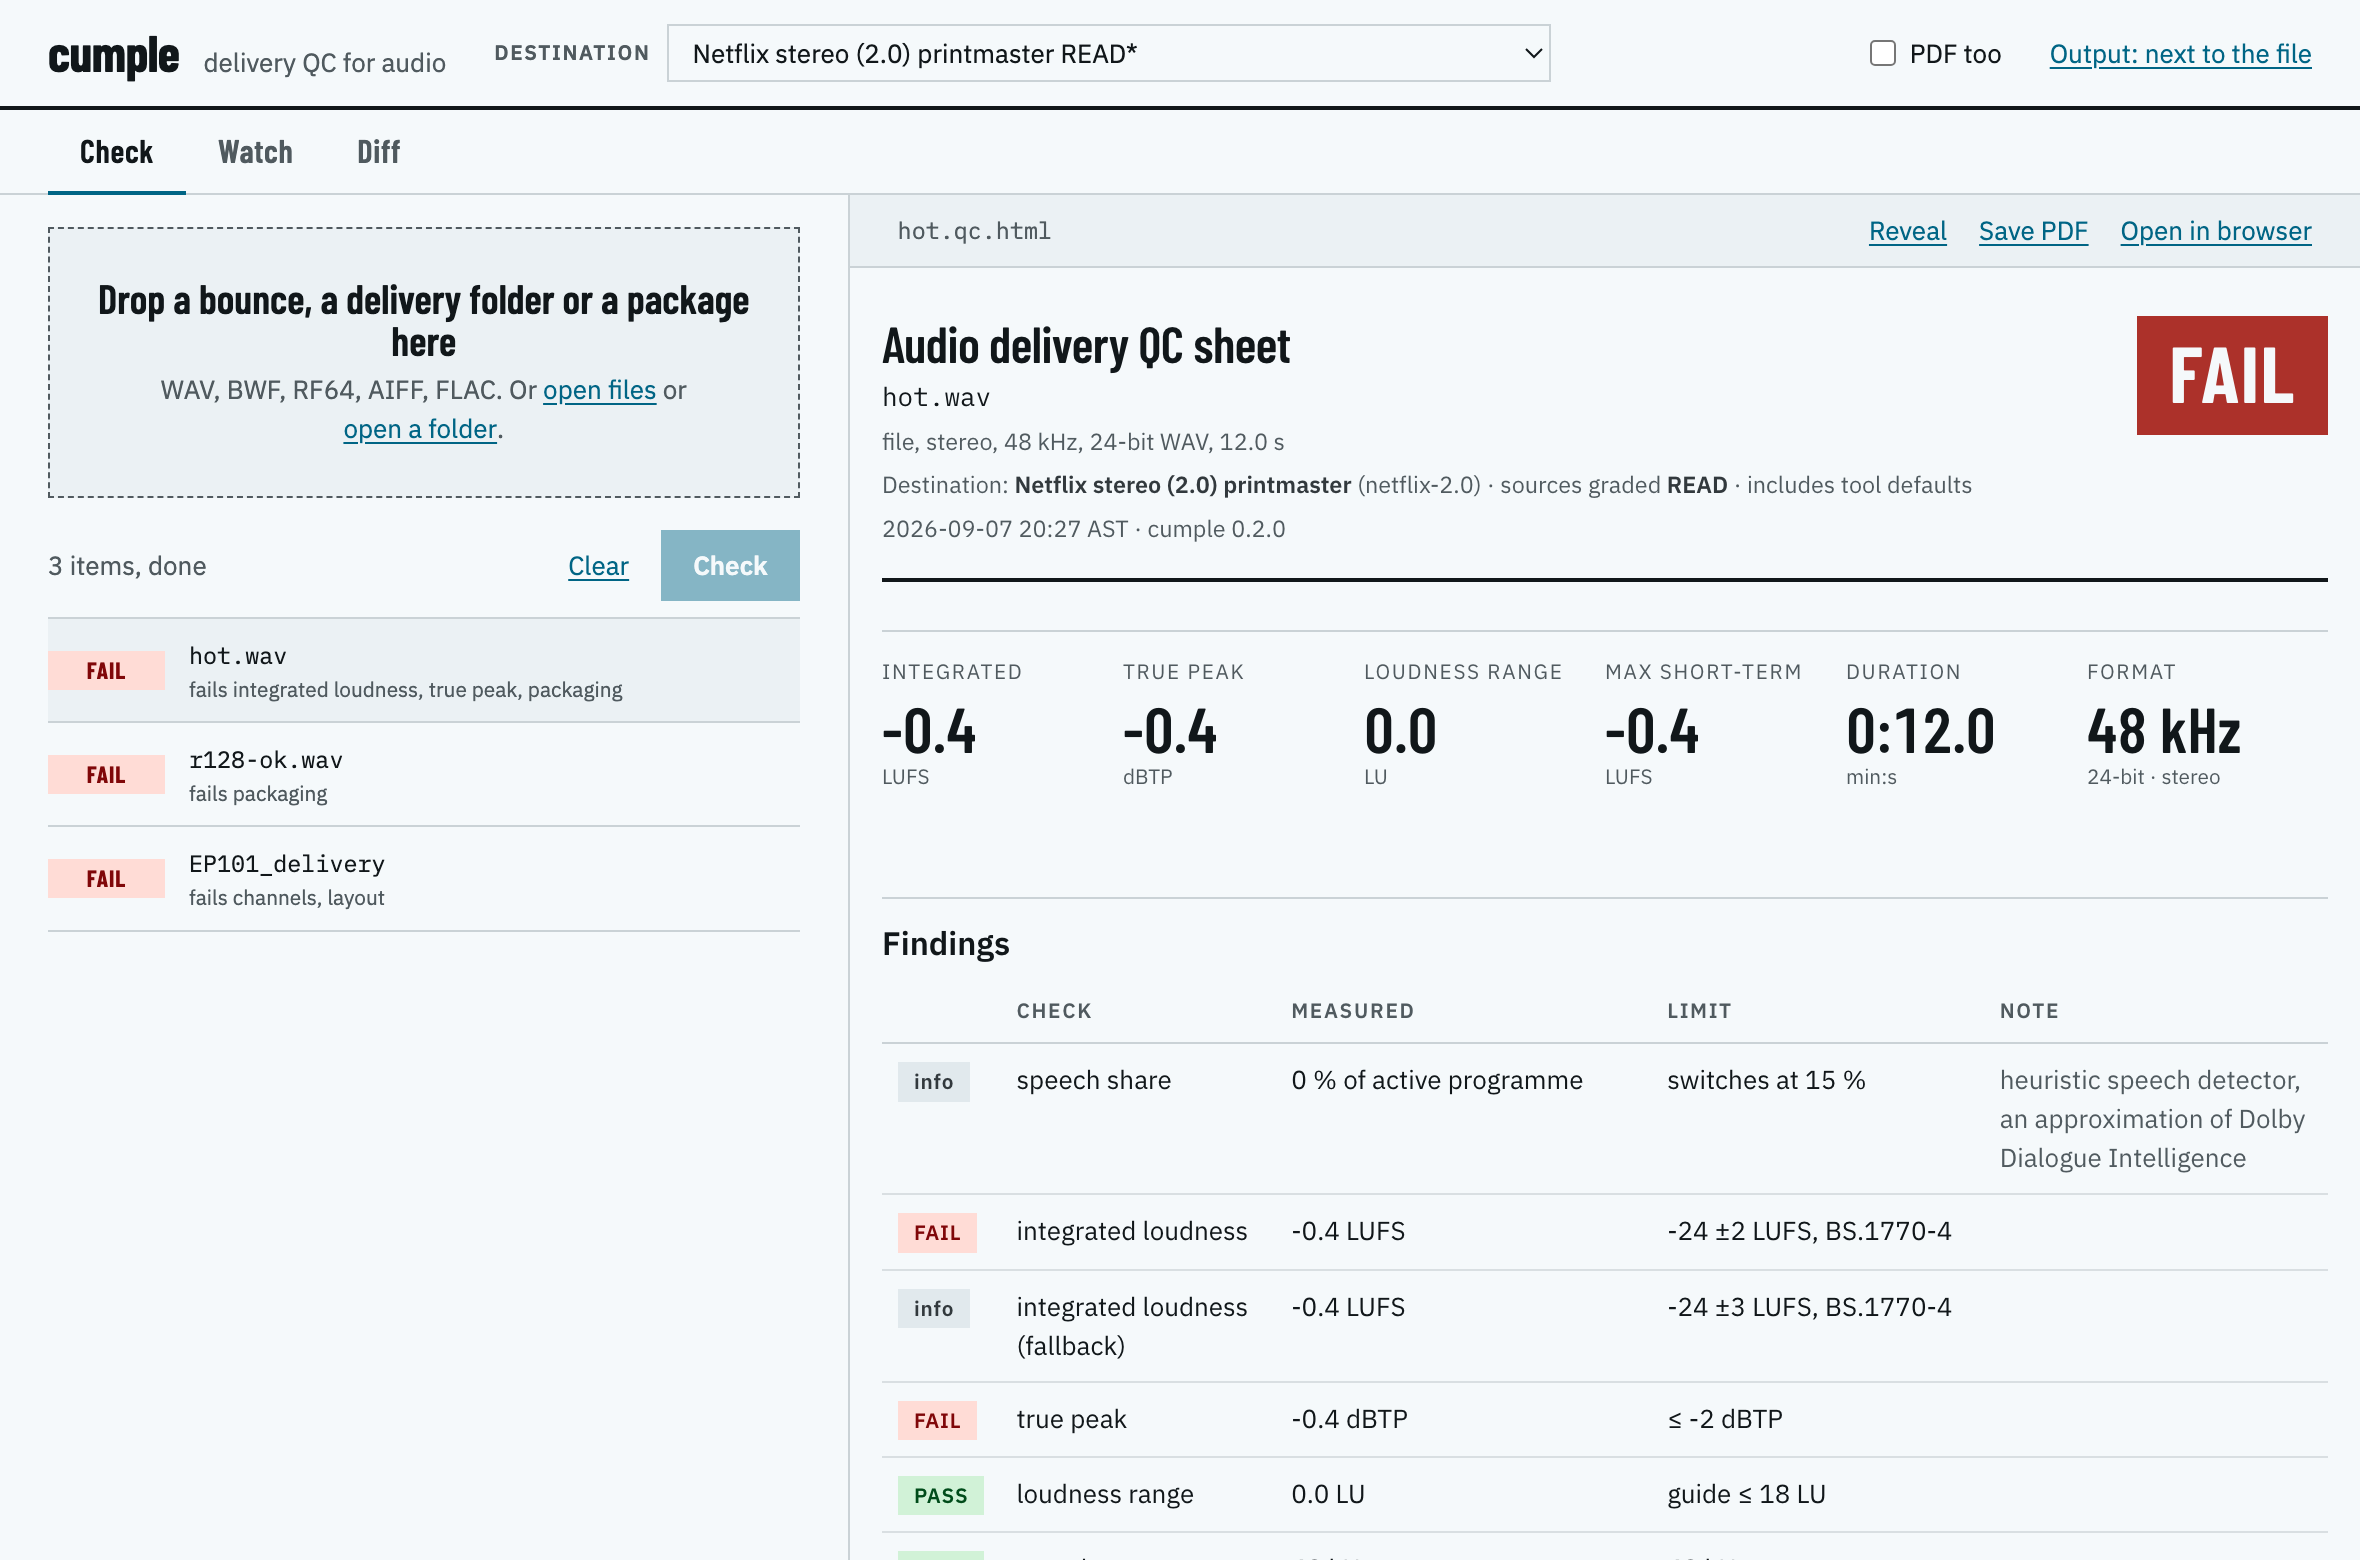Click integrated loudness (fallback) check
The width and height of the screenshot is (2360, 1560).
click(x=1132, y=1326)
